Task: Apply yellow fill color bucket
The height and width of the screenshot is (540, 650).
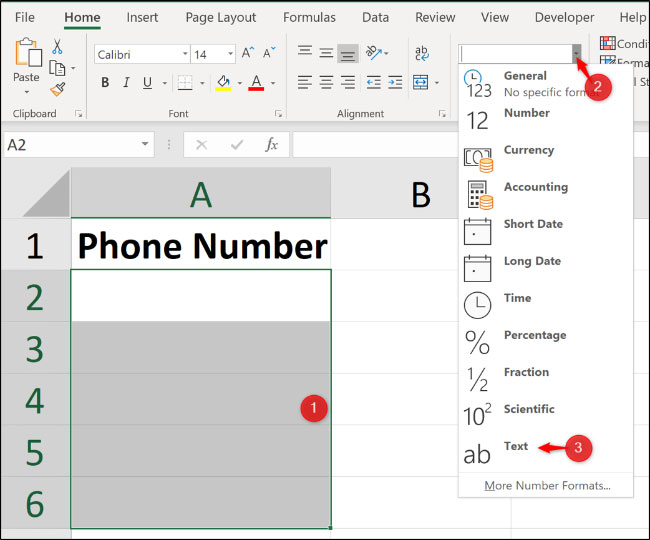Action: (x=223, y=82)
